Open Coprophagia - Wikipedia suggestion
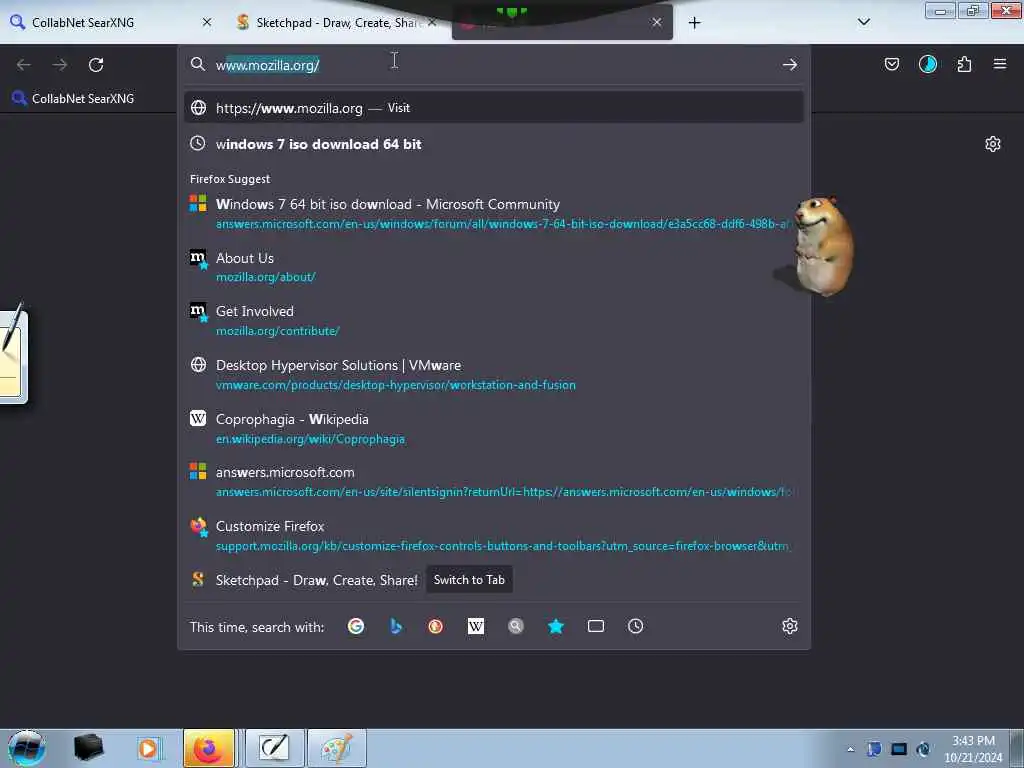The width and height of the screenshot is (1024, 768). pos(494,428)
